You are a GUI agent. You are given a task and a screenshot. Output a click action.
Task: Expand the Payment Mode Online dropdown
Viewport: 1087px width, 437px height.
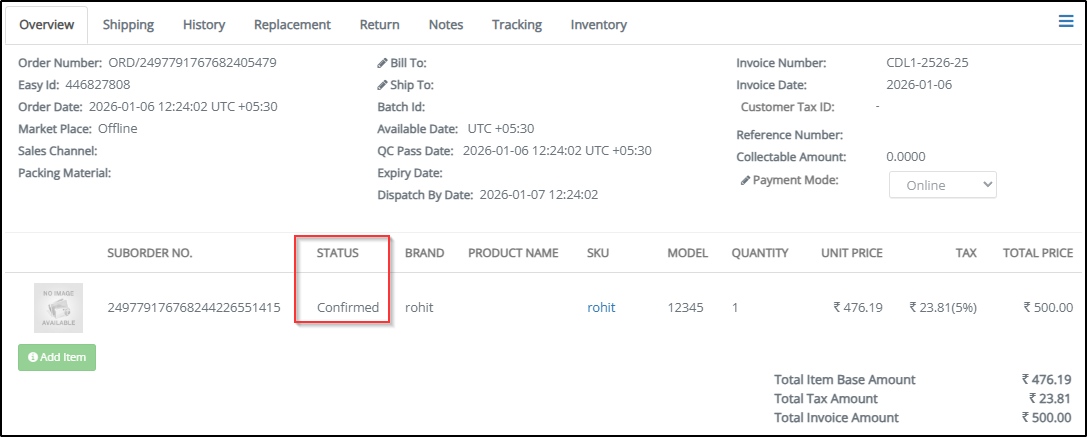point(942,184)
